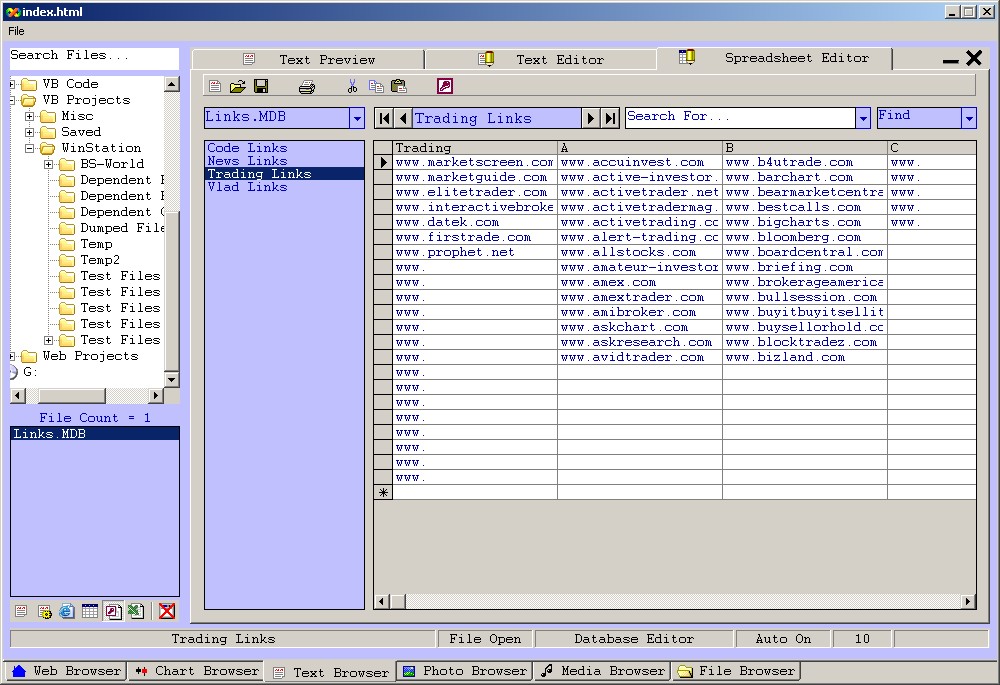The height and width of the screenshot is (685, 1000).
Task: Open a file using the folder icon
Action: 237,86
